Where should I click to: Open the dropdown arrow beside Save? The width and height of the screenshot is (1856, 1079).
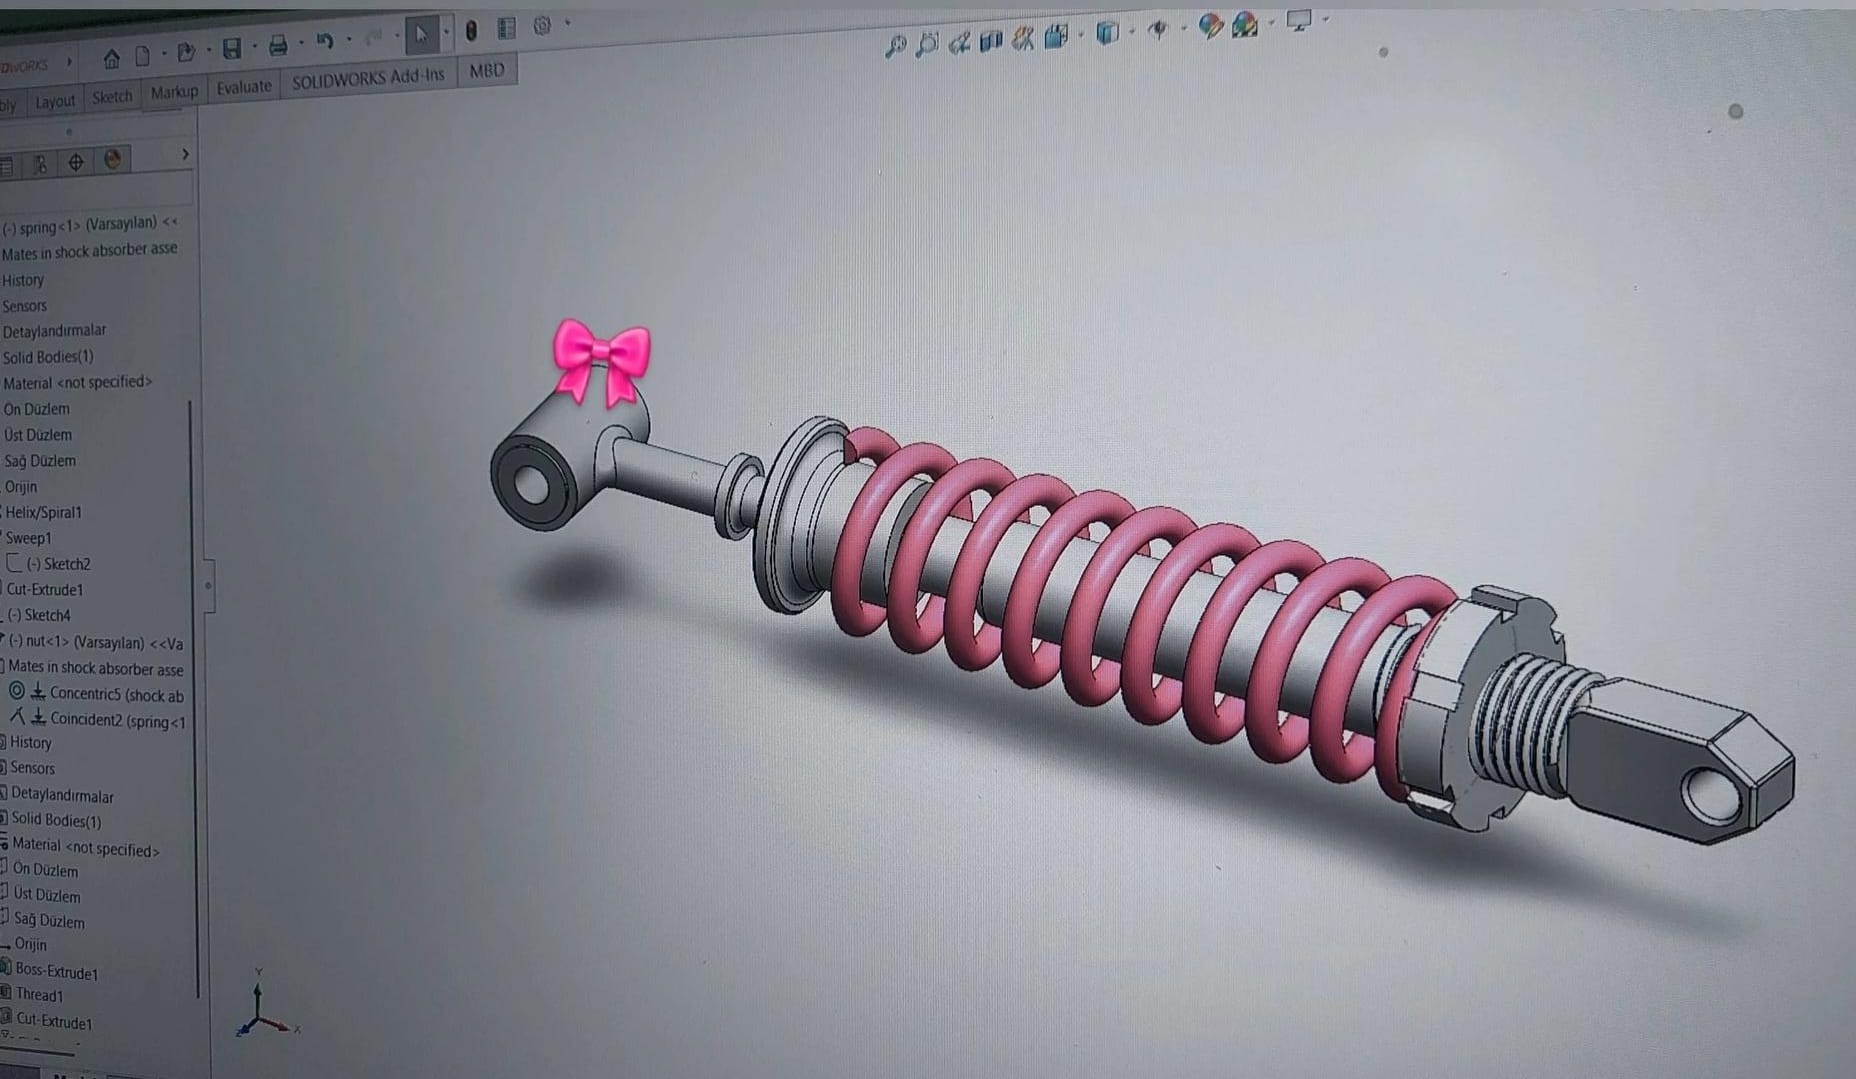[x=255, y=46]
